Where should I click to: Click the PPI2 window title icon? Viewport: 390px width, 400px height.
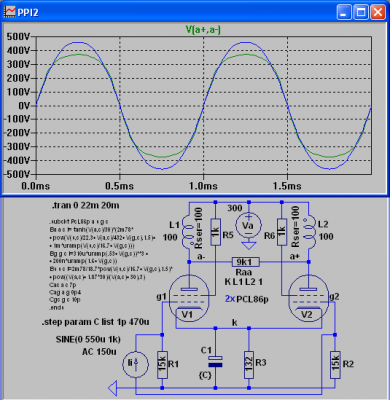(x=9, y=12)
